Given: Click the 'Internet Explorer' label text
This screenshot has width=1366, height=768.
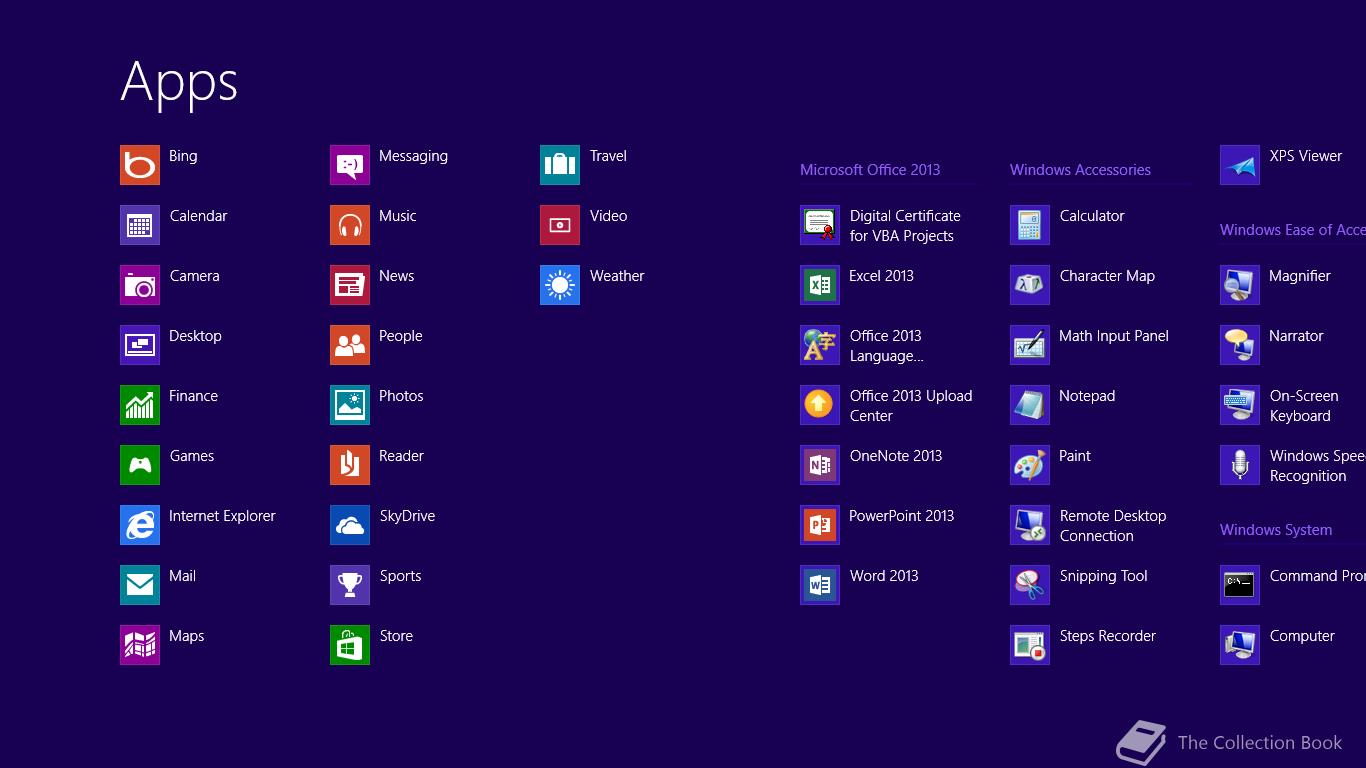Looking at the screenshot, I should point(222,516).
